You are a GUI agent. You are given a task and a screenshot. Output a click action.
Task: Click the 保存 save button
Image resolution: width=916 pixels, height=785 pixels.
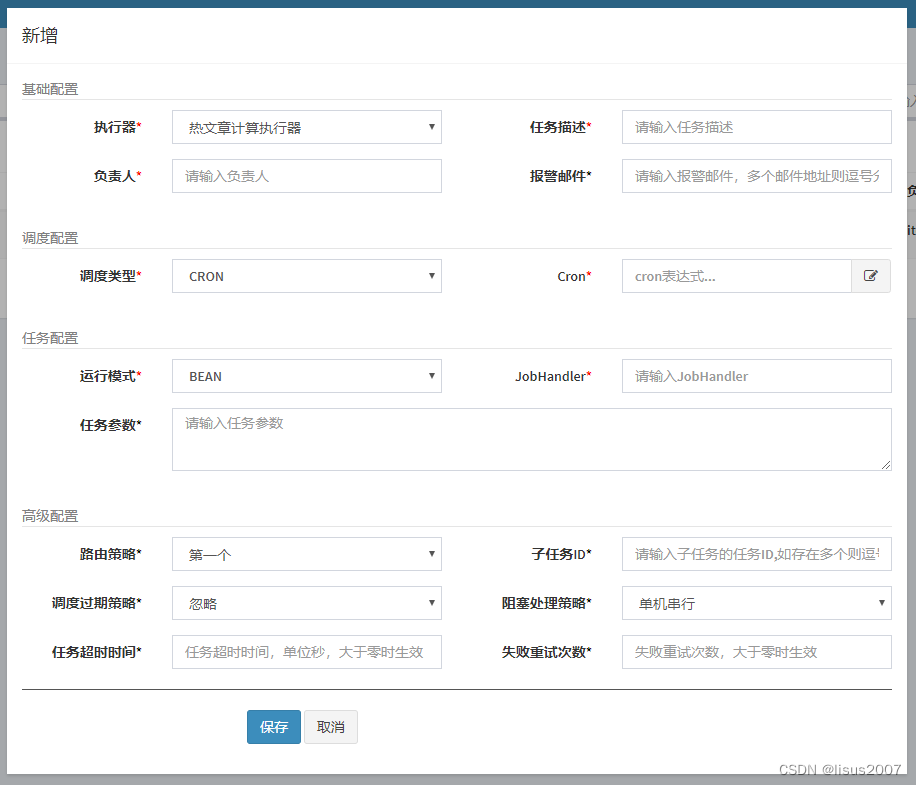[x=273, y=727]
